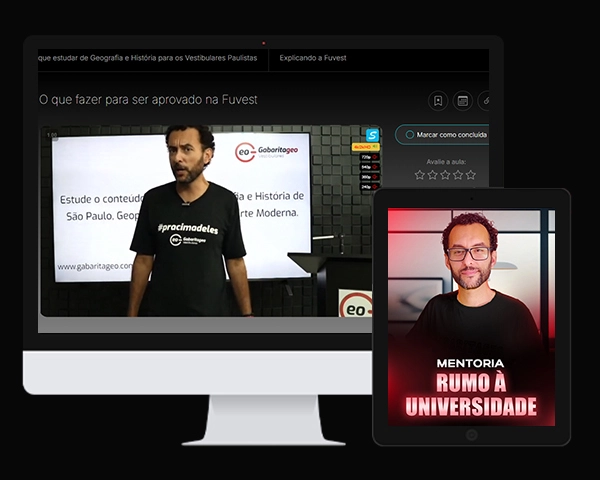This screenshot has width=600, height=480.
Task: Switch video quality to 240p
Action: pos(367,187)
